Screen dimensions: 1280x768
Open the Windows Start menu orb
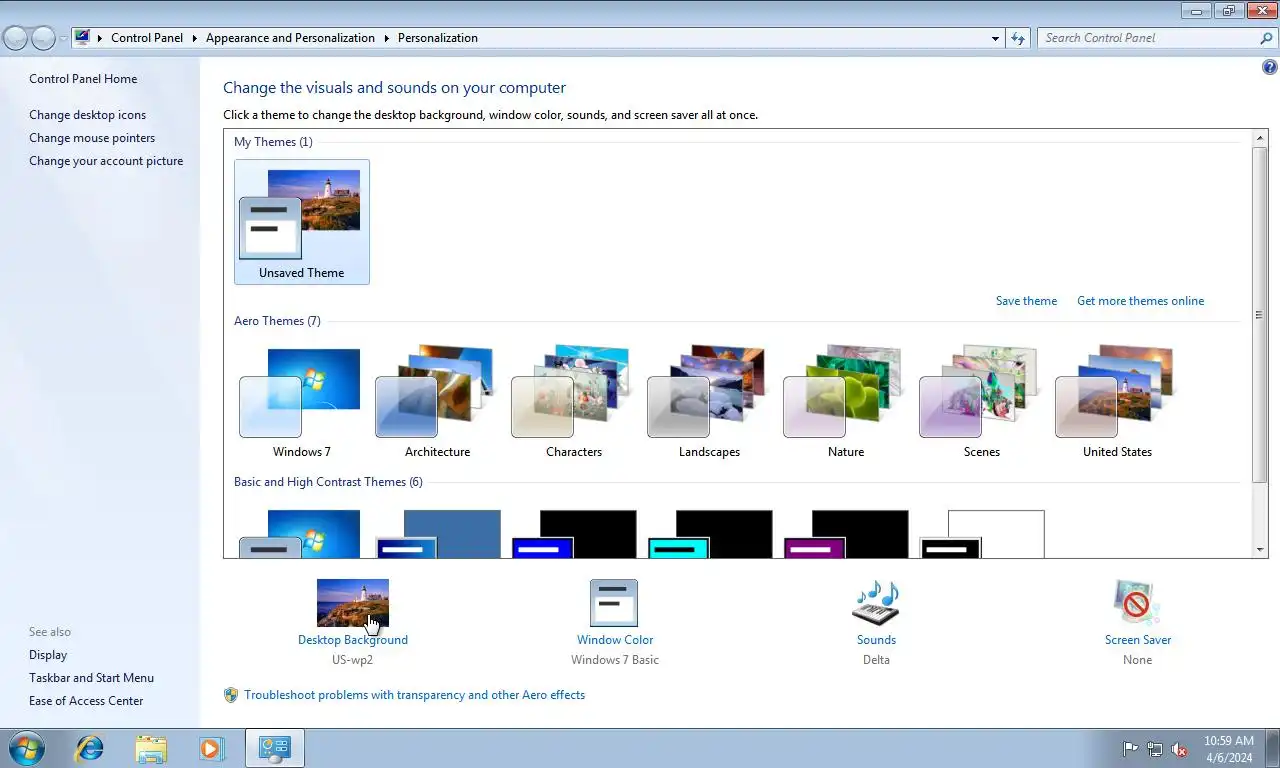pos(26,748)
